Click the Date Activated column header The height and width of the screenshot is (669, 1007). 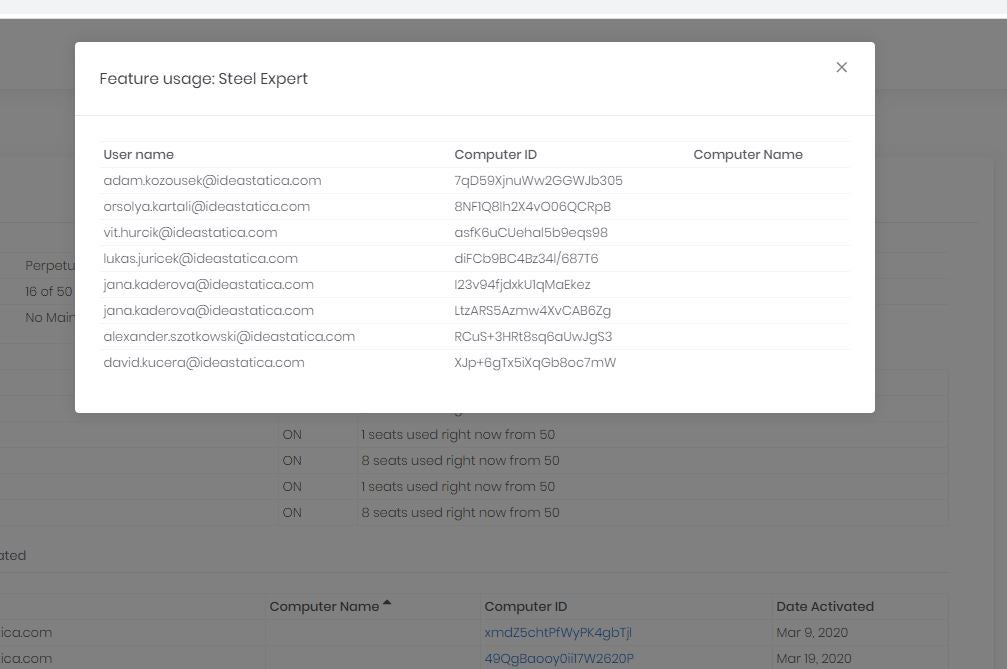click(825, 606)
